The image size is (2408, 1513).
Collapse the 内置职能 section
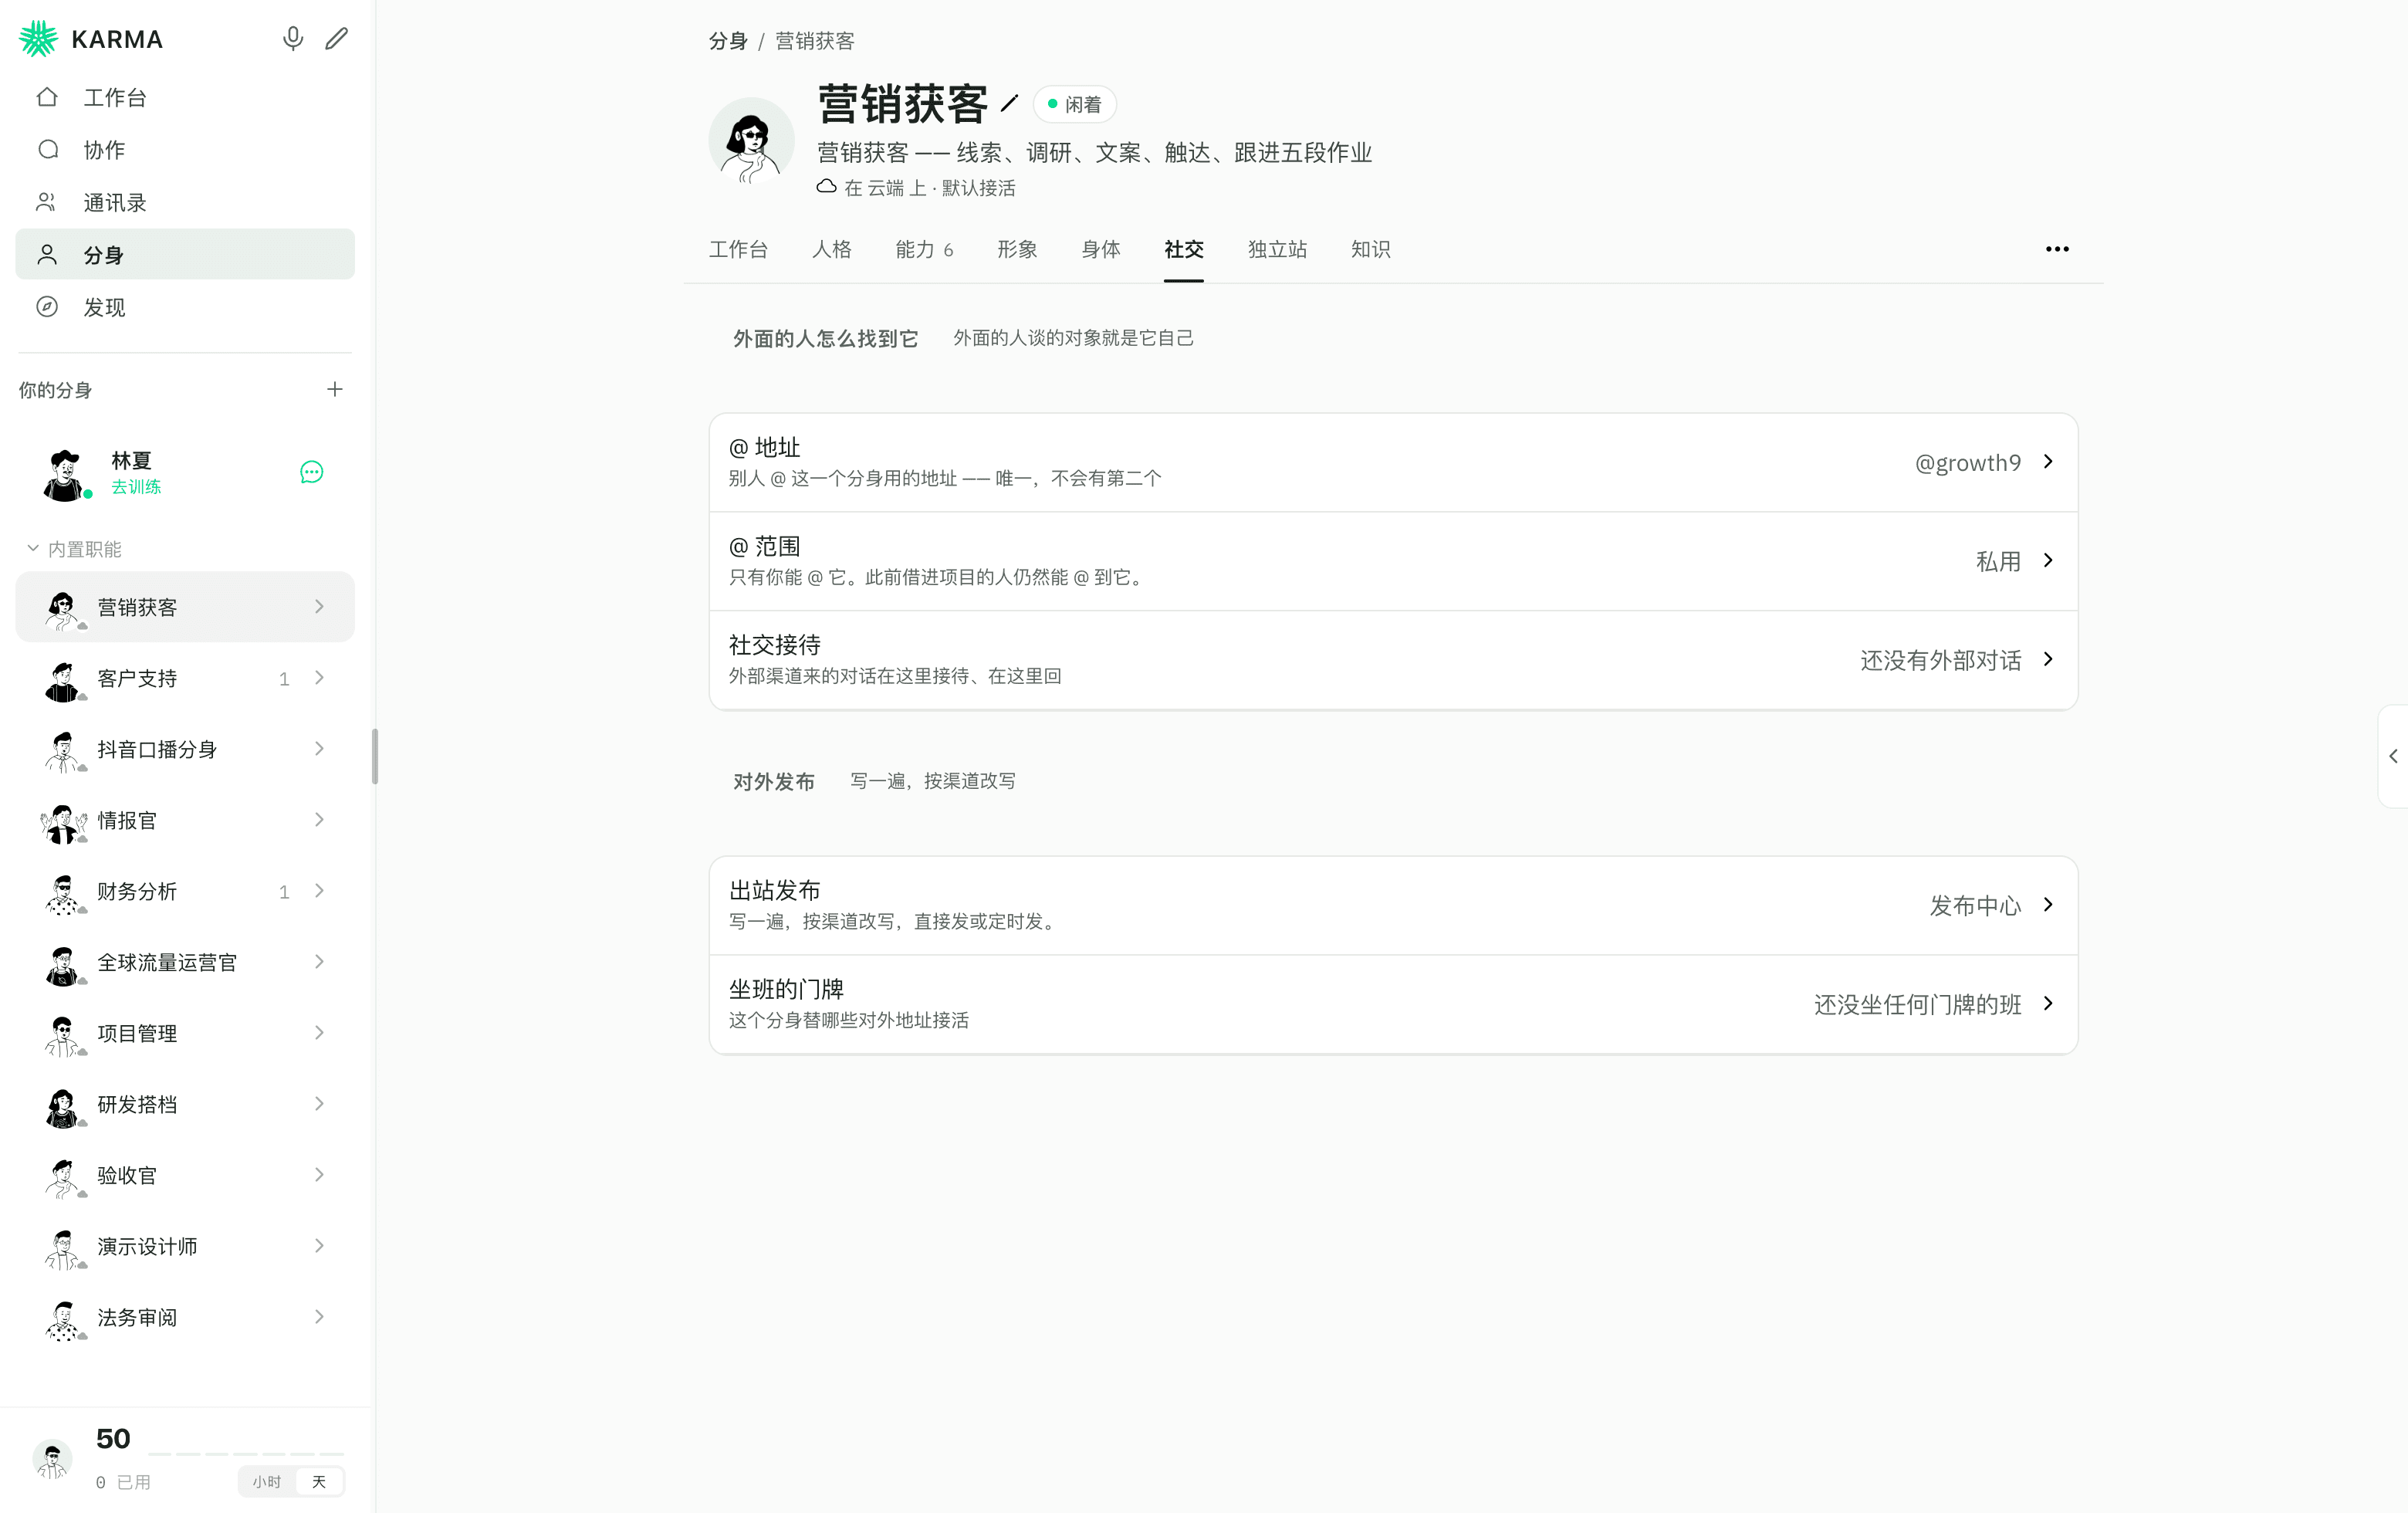pyautogui.click(x=73, y=549)
